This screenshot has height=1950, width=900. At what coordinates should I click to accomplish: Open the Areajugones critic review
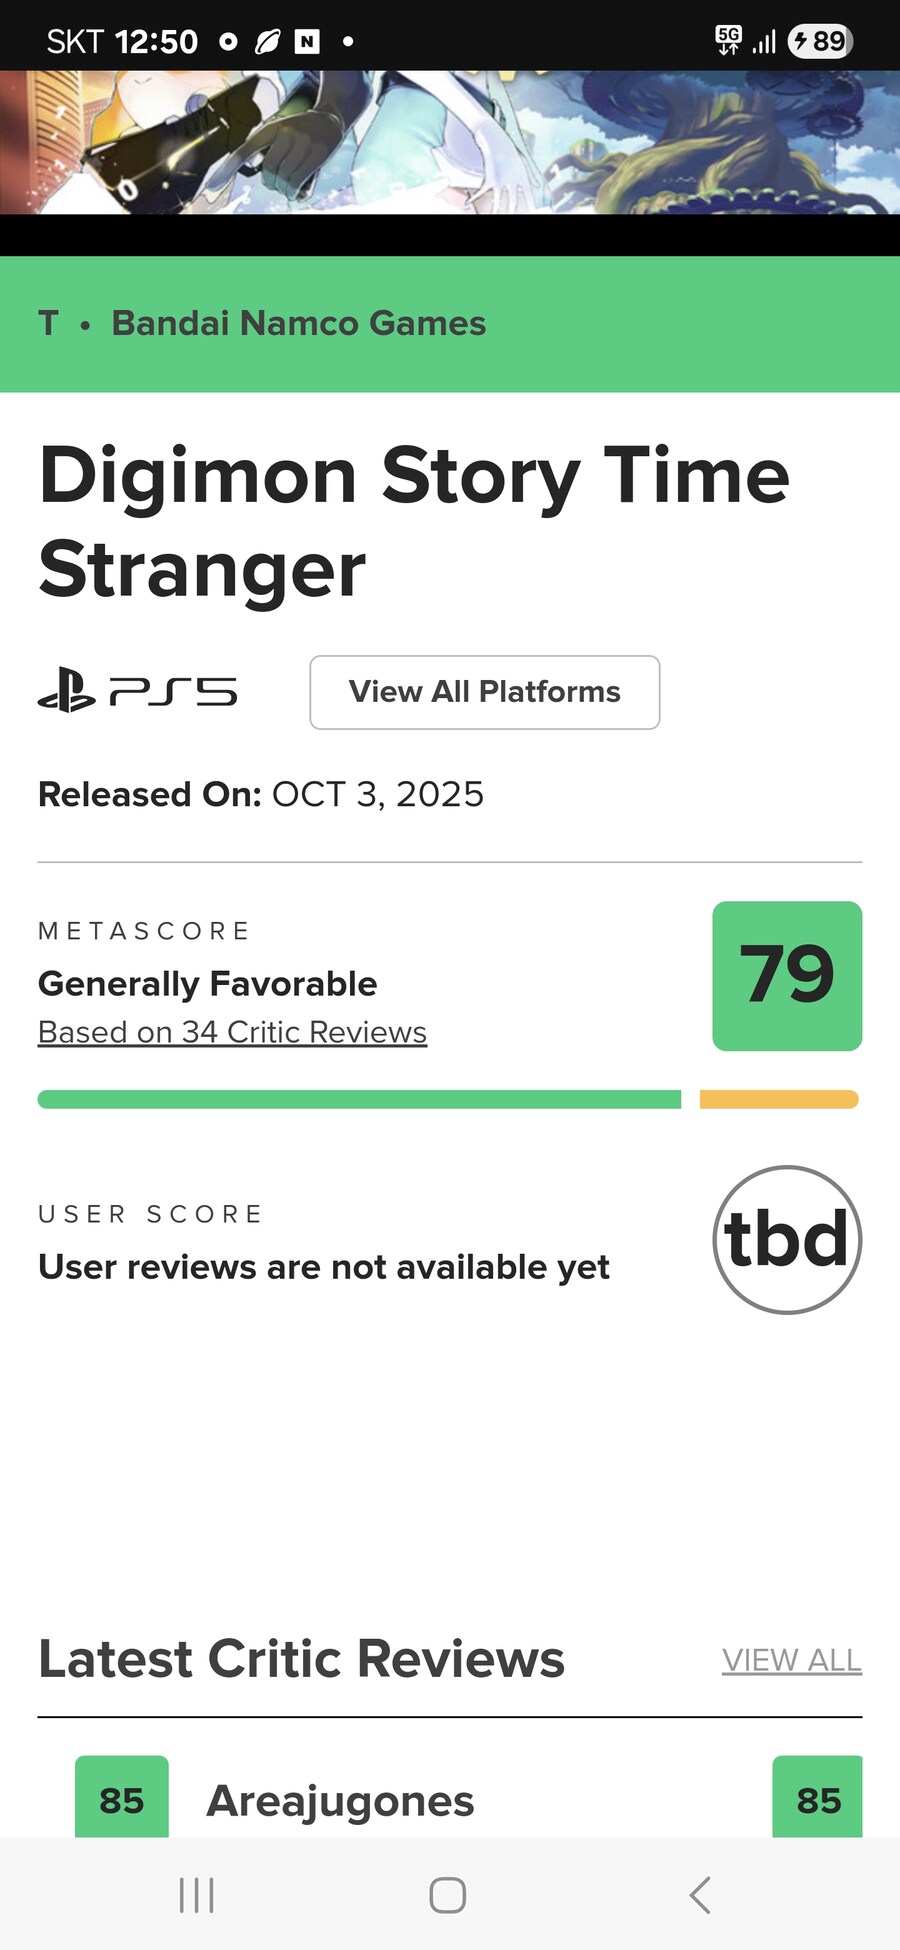(x=340, y=1801)
